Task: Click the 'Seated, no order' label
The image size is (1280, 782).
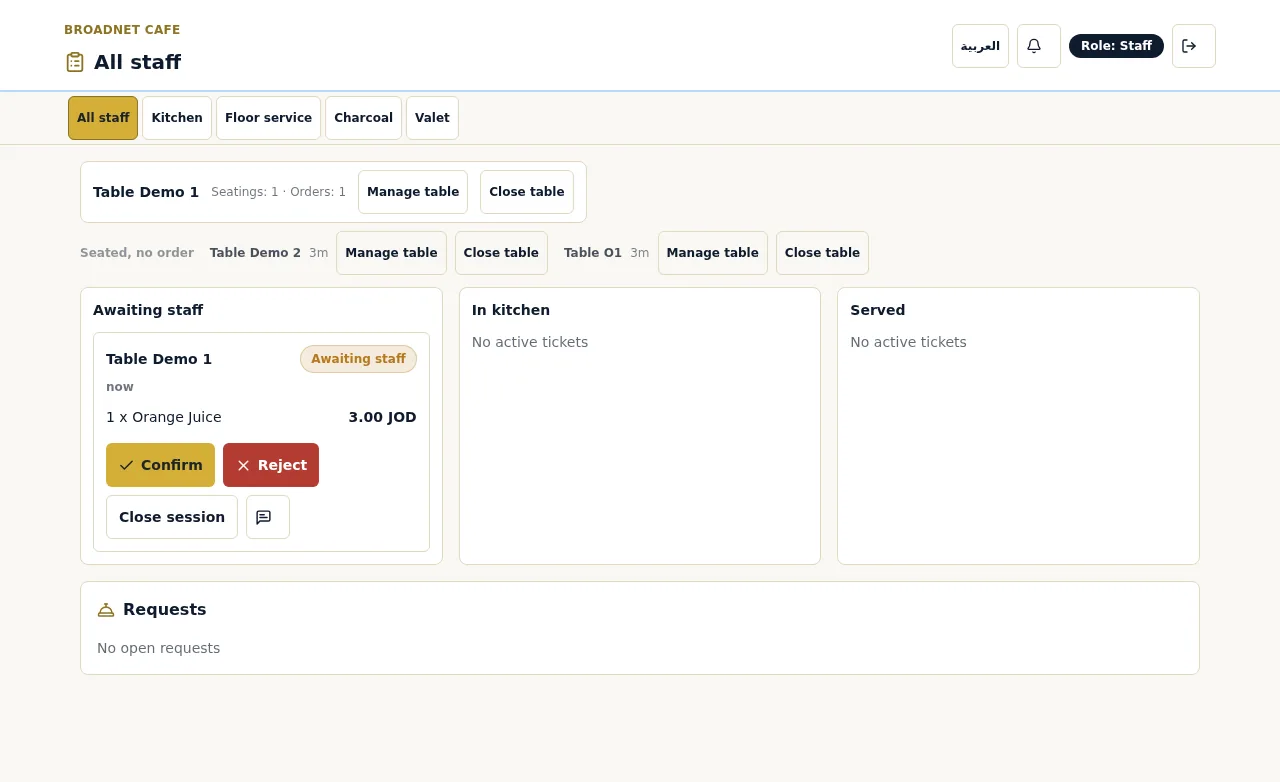Action: click(x=137, y=253)
